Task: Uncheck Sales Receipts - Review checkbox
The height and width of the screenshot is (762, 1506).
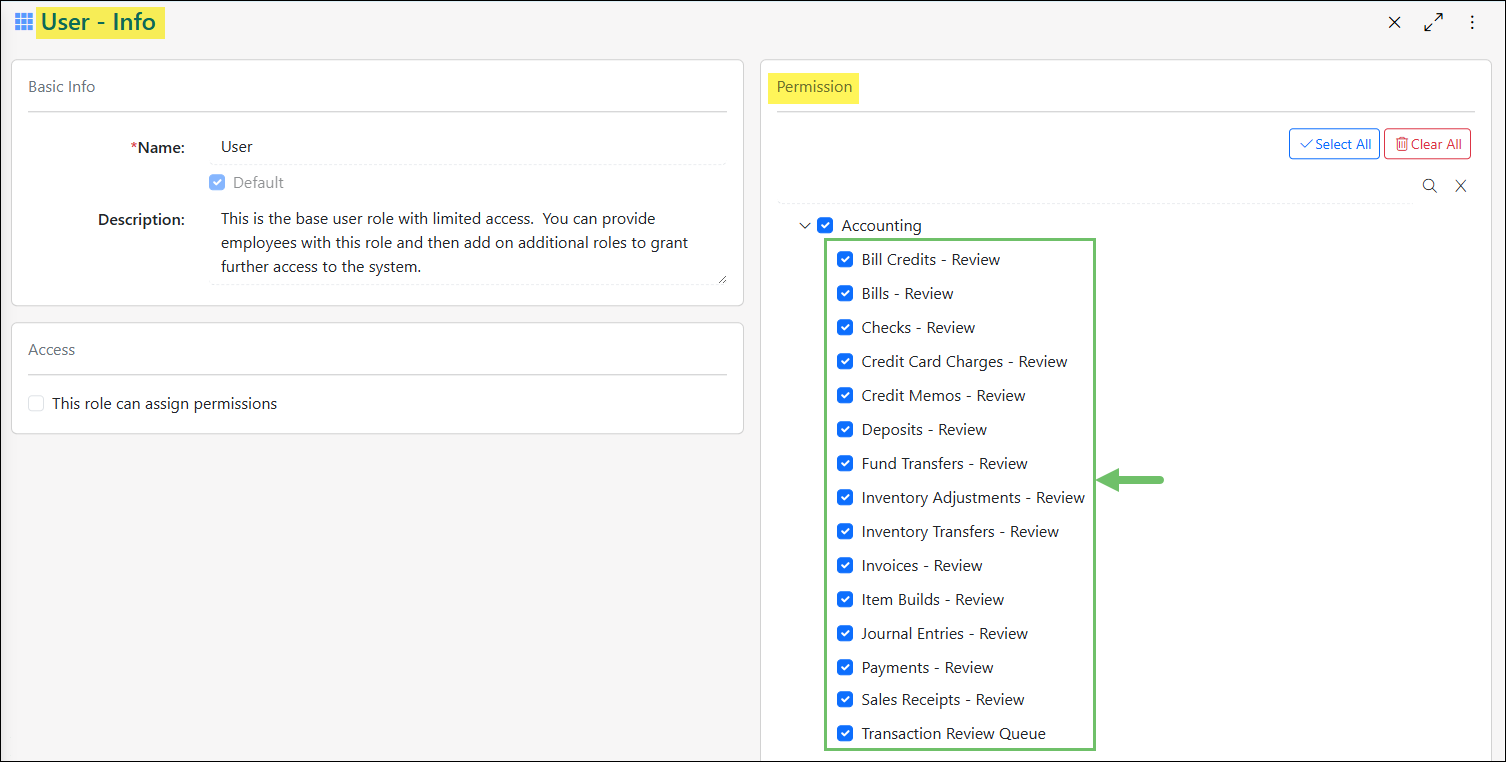Action: (845, 700)
